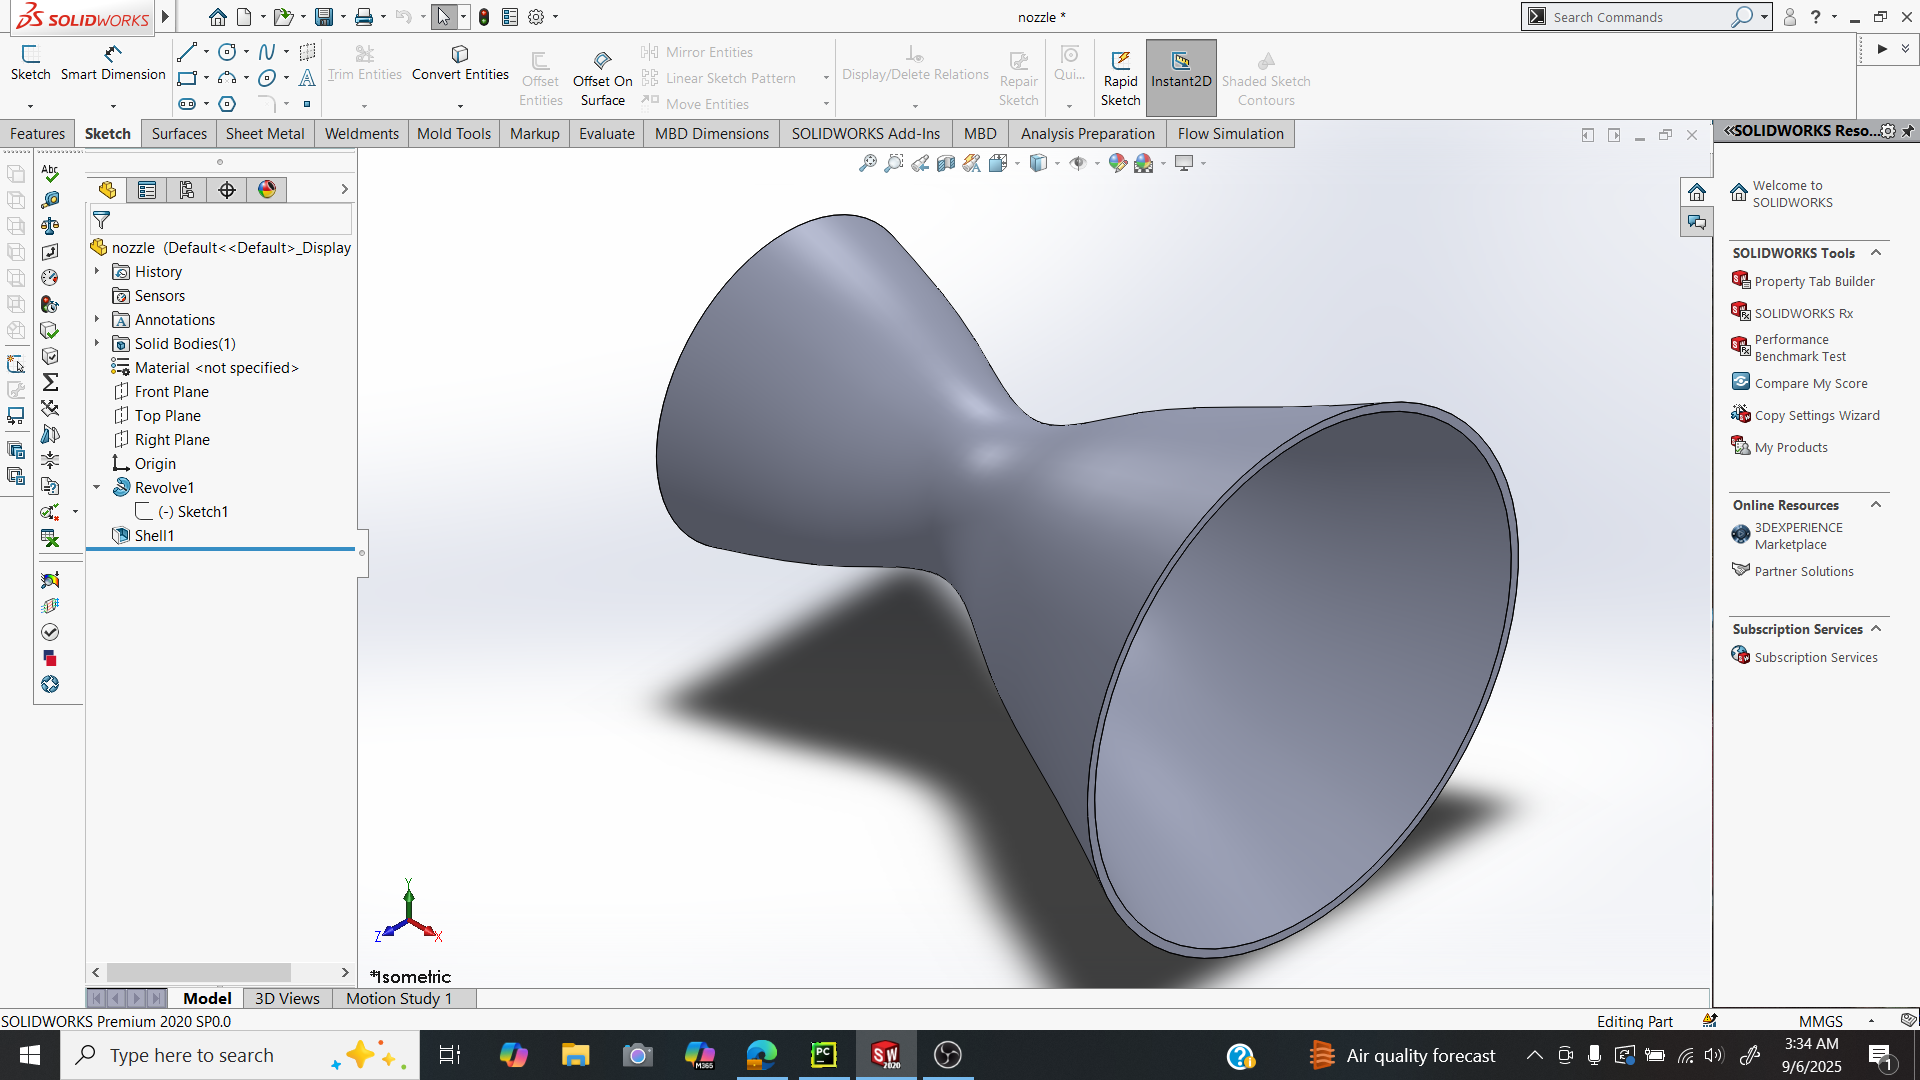Select the Ellipse sketch tool

click(267, 78)
